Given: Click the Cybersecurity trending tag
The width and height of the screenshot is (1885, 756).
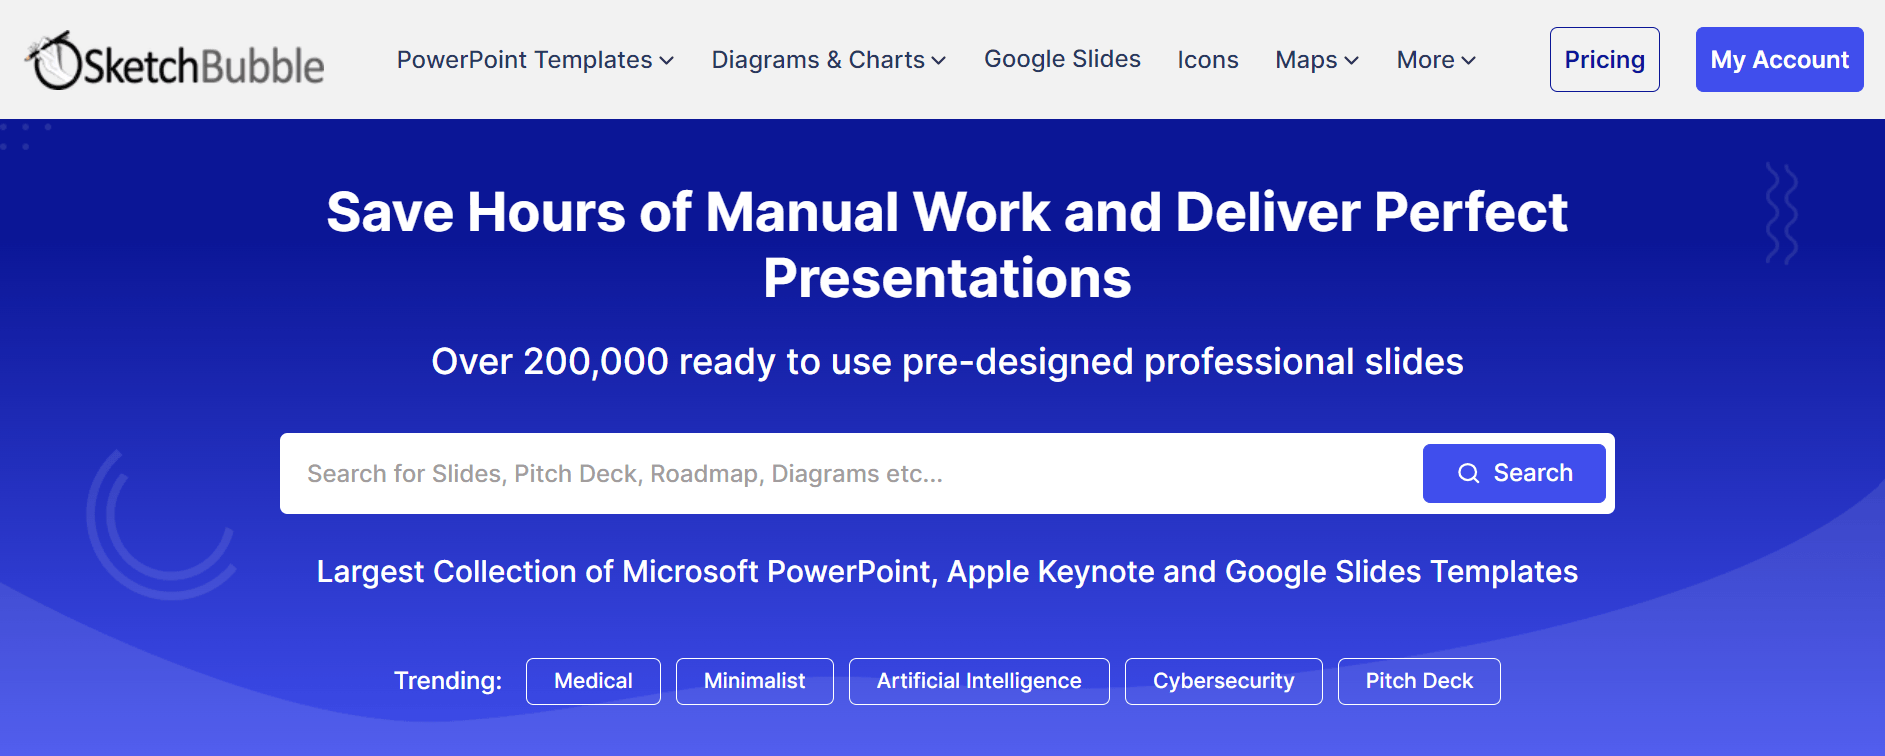Looking at the screenshot, I should click(1223, 681).
